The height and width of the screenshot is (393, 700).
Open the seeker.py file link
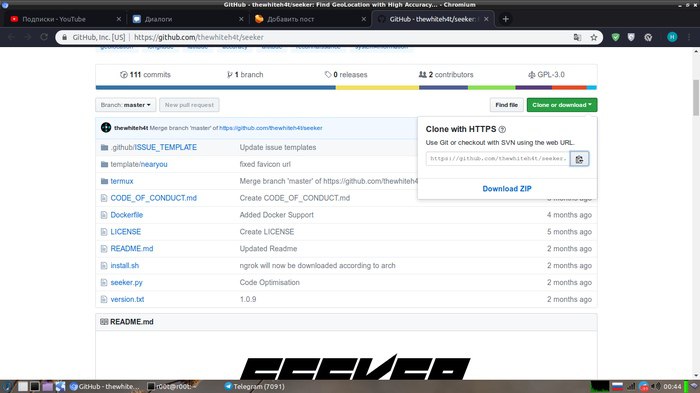tap(126, 283)
